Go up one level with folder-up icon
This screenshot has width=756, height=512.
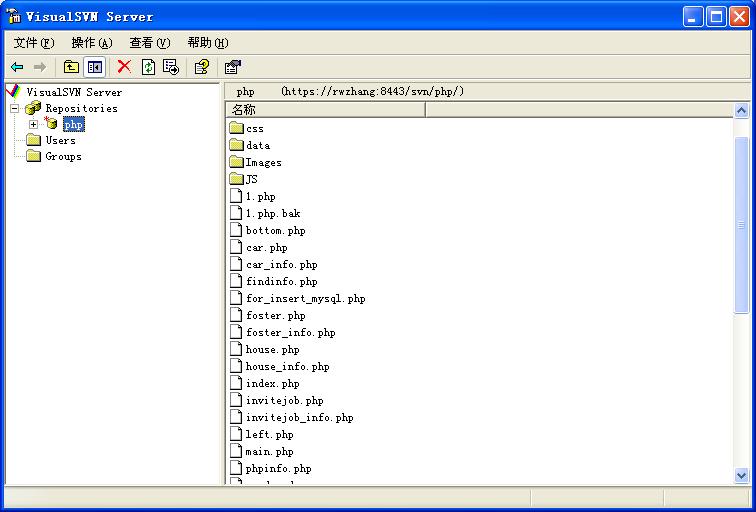[71, 67]
